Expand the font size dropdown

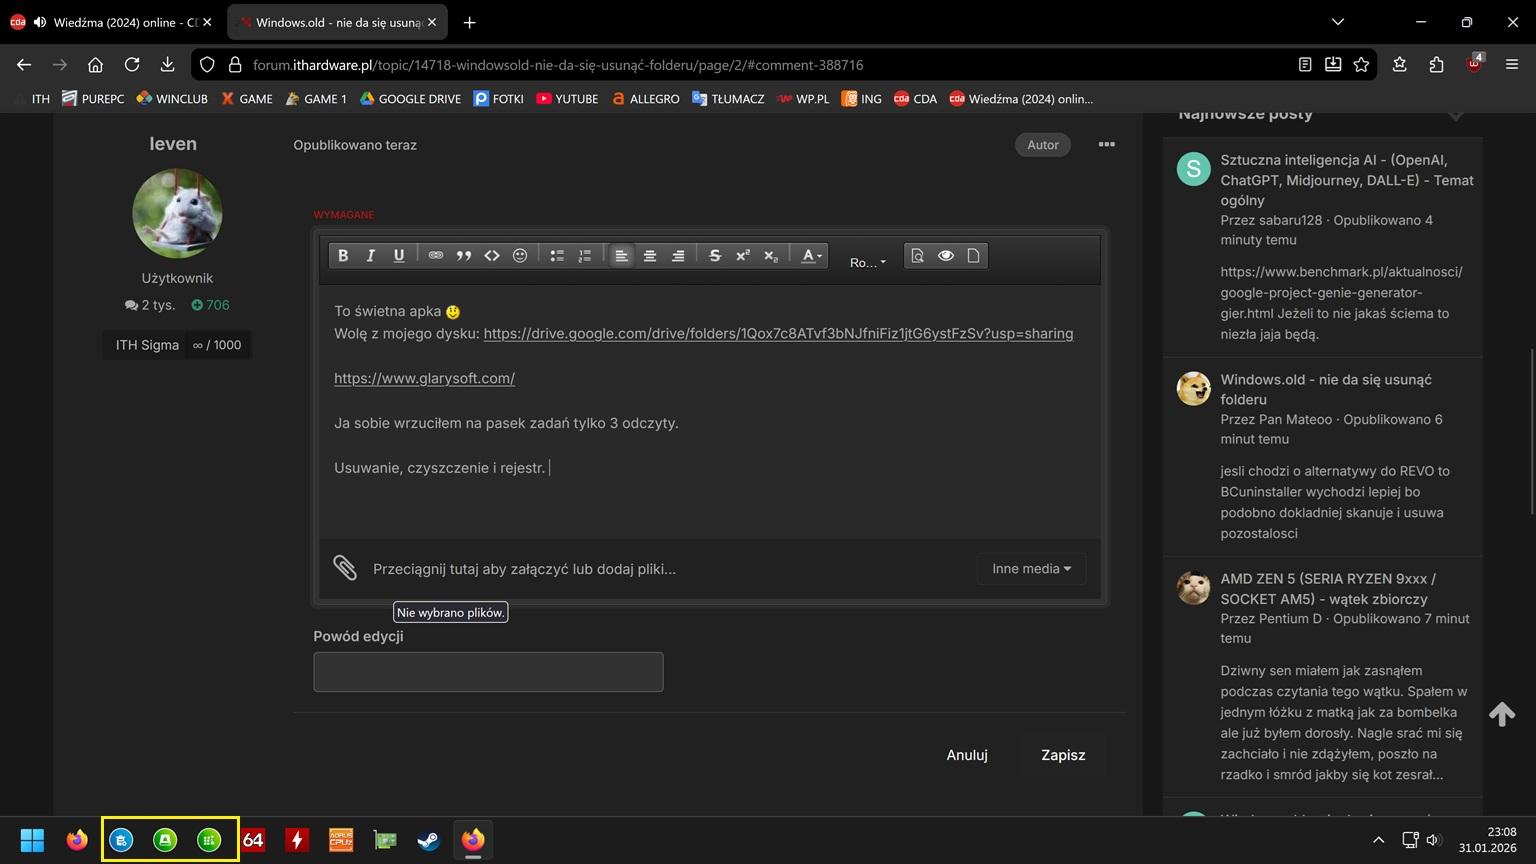point(867,262)
